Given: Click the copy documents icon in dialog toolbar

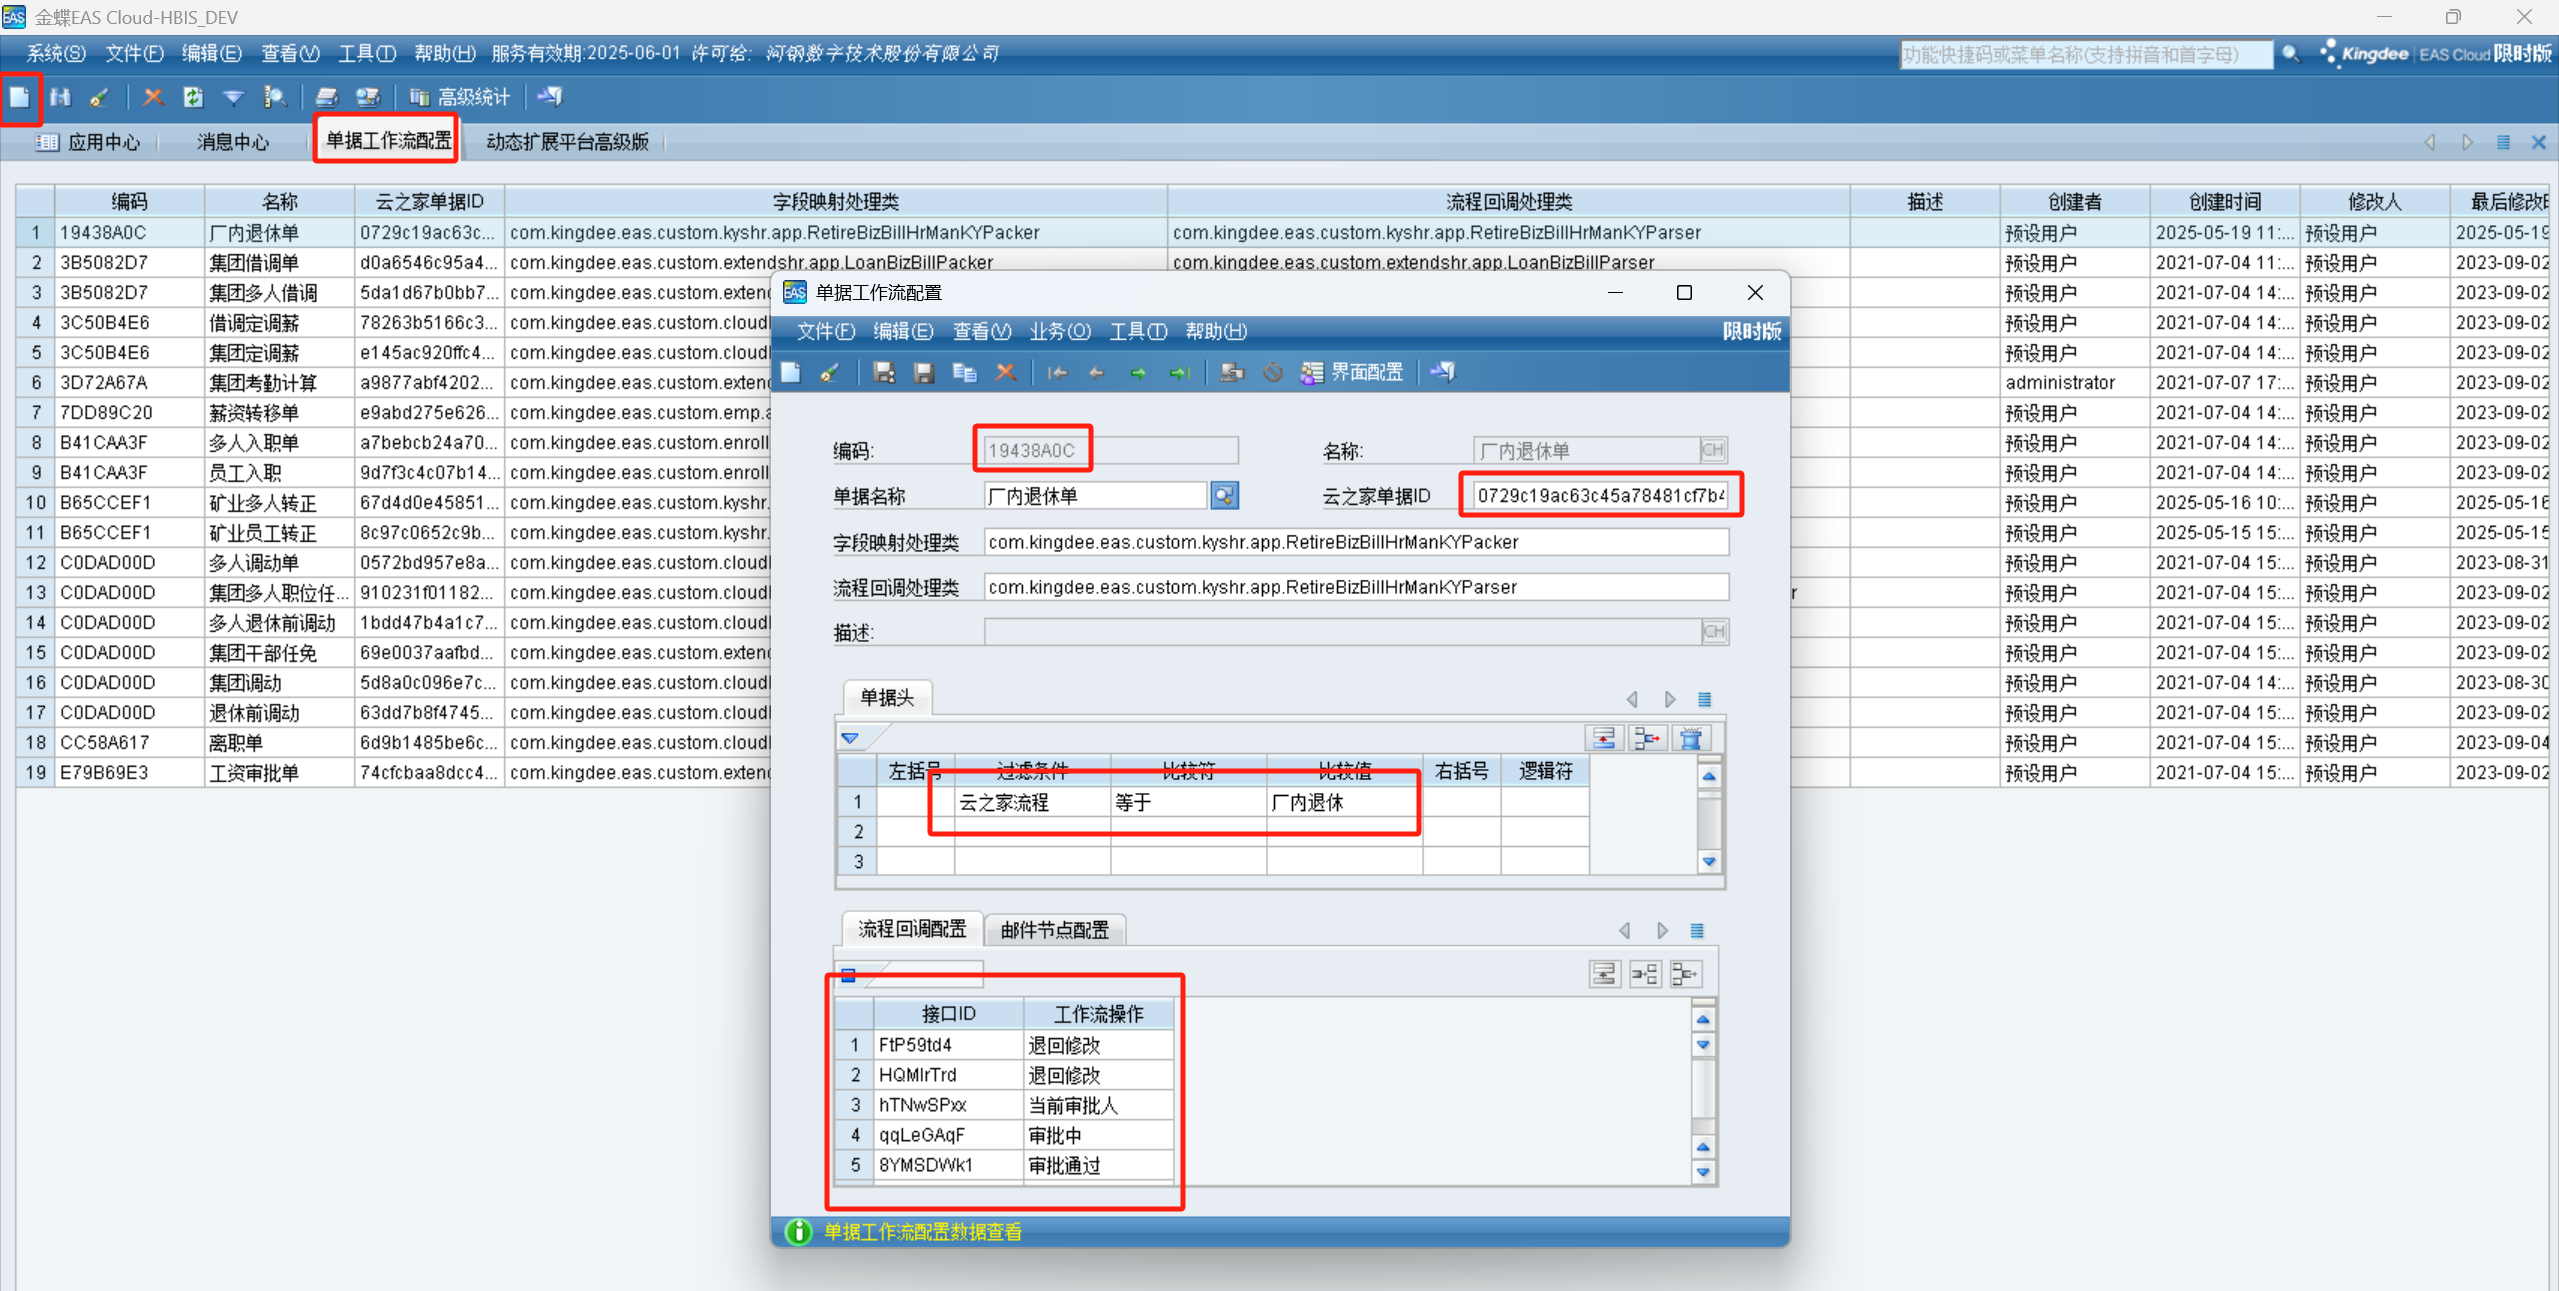Looking at the screenshot, I should 964,373.
